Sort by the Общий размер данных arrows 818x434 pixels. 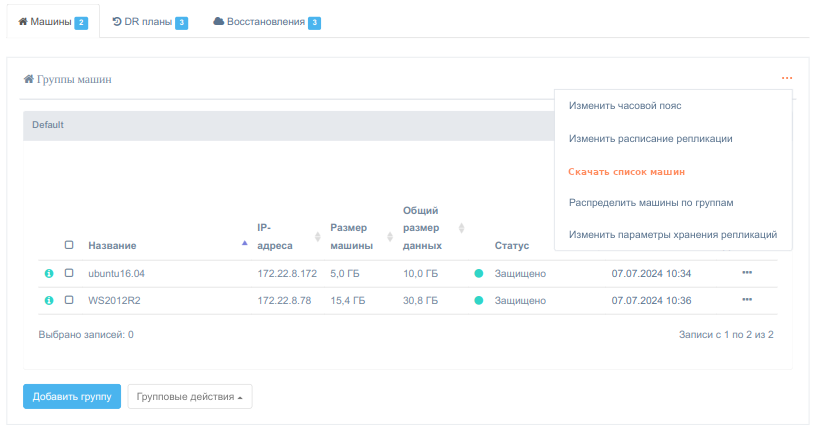click(x=461, y=228)
